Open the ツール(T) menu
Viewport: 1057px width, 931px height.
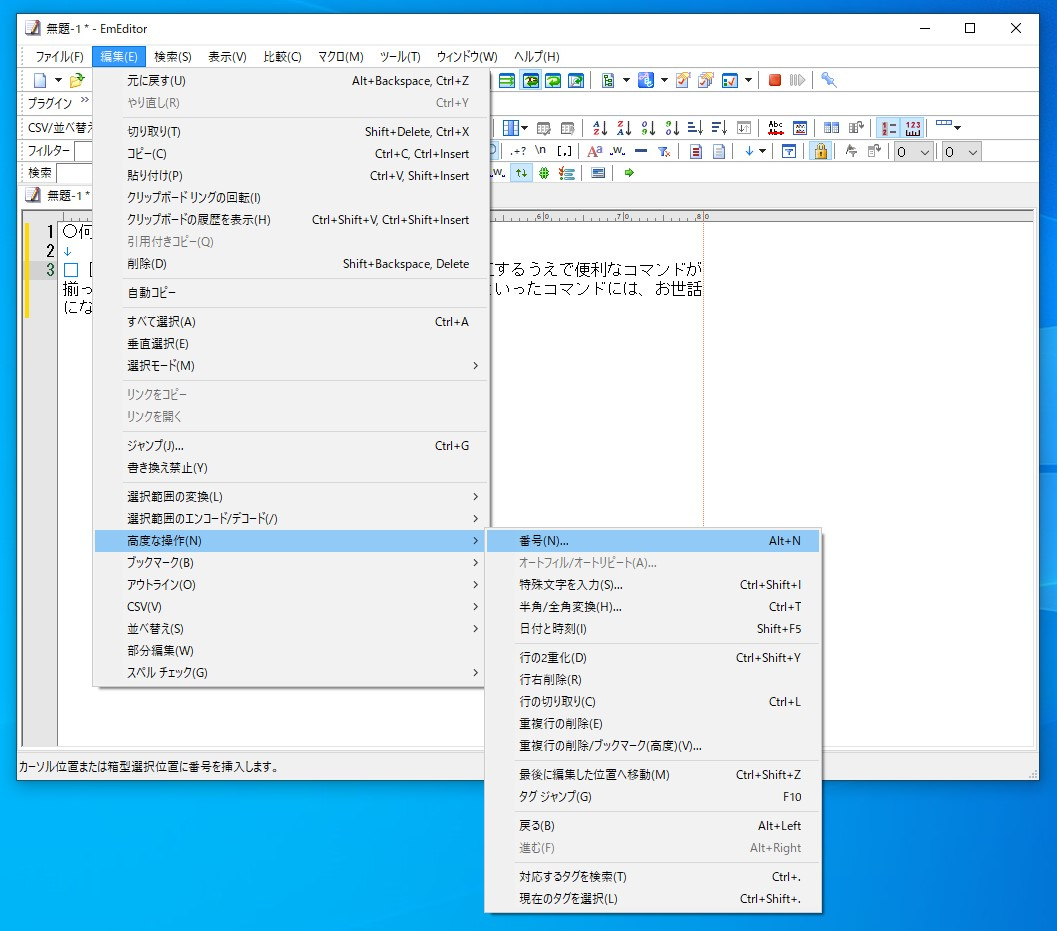pyautogui.click(x=400, y=57)
